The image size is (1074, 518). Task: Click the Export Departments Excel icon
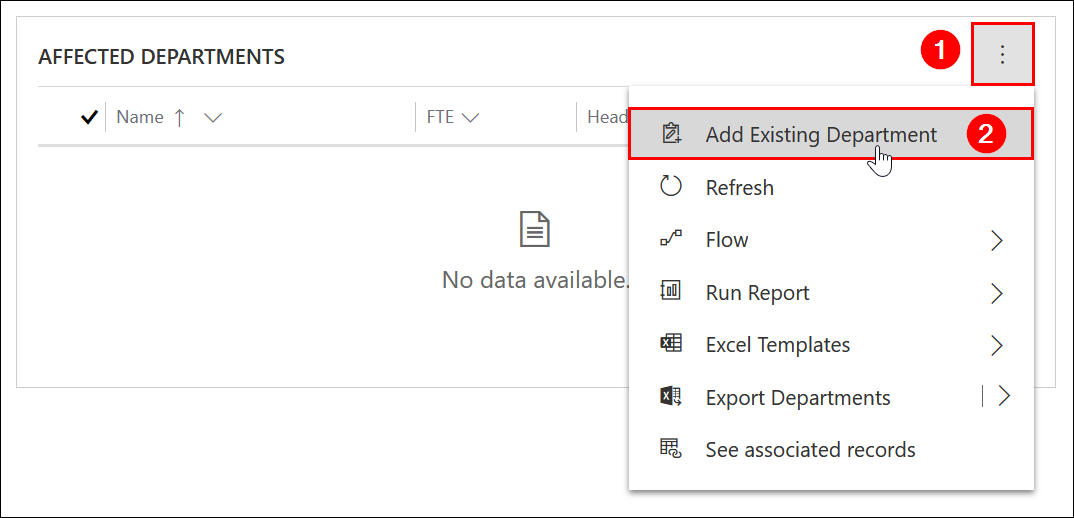click(x=671, y=397)
